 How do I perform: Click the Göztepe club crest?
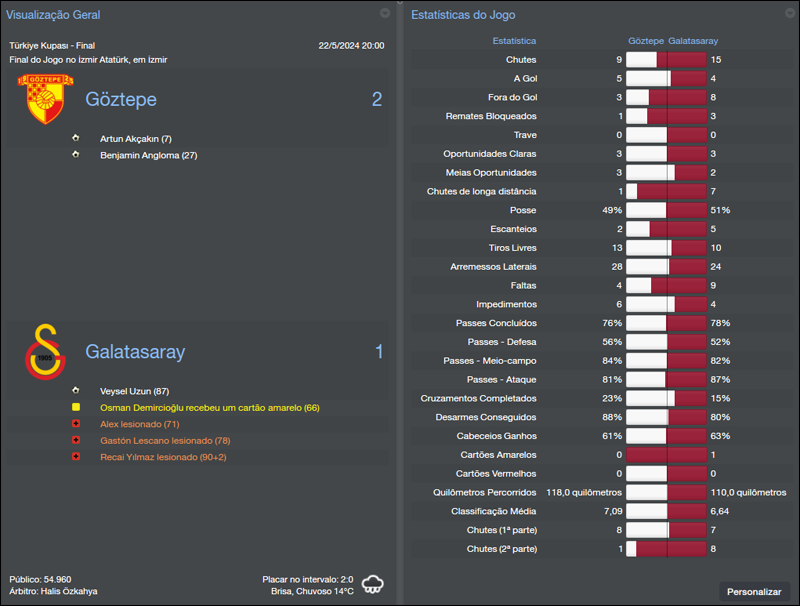43,99
